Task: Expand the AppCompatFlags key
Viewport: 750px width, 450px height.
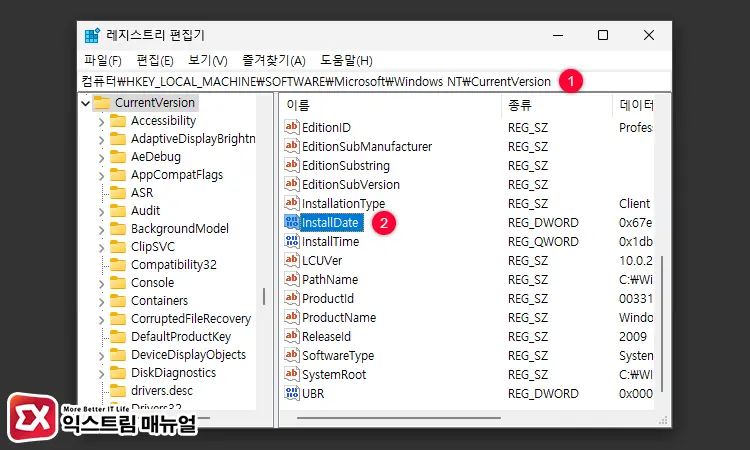Action: coord(101,176)
